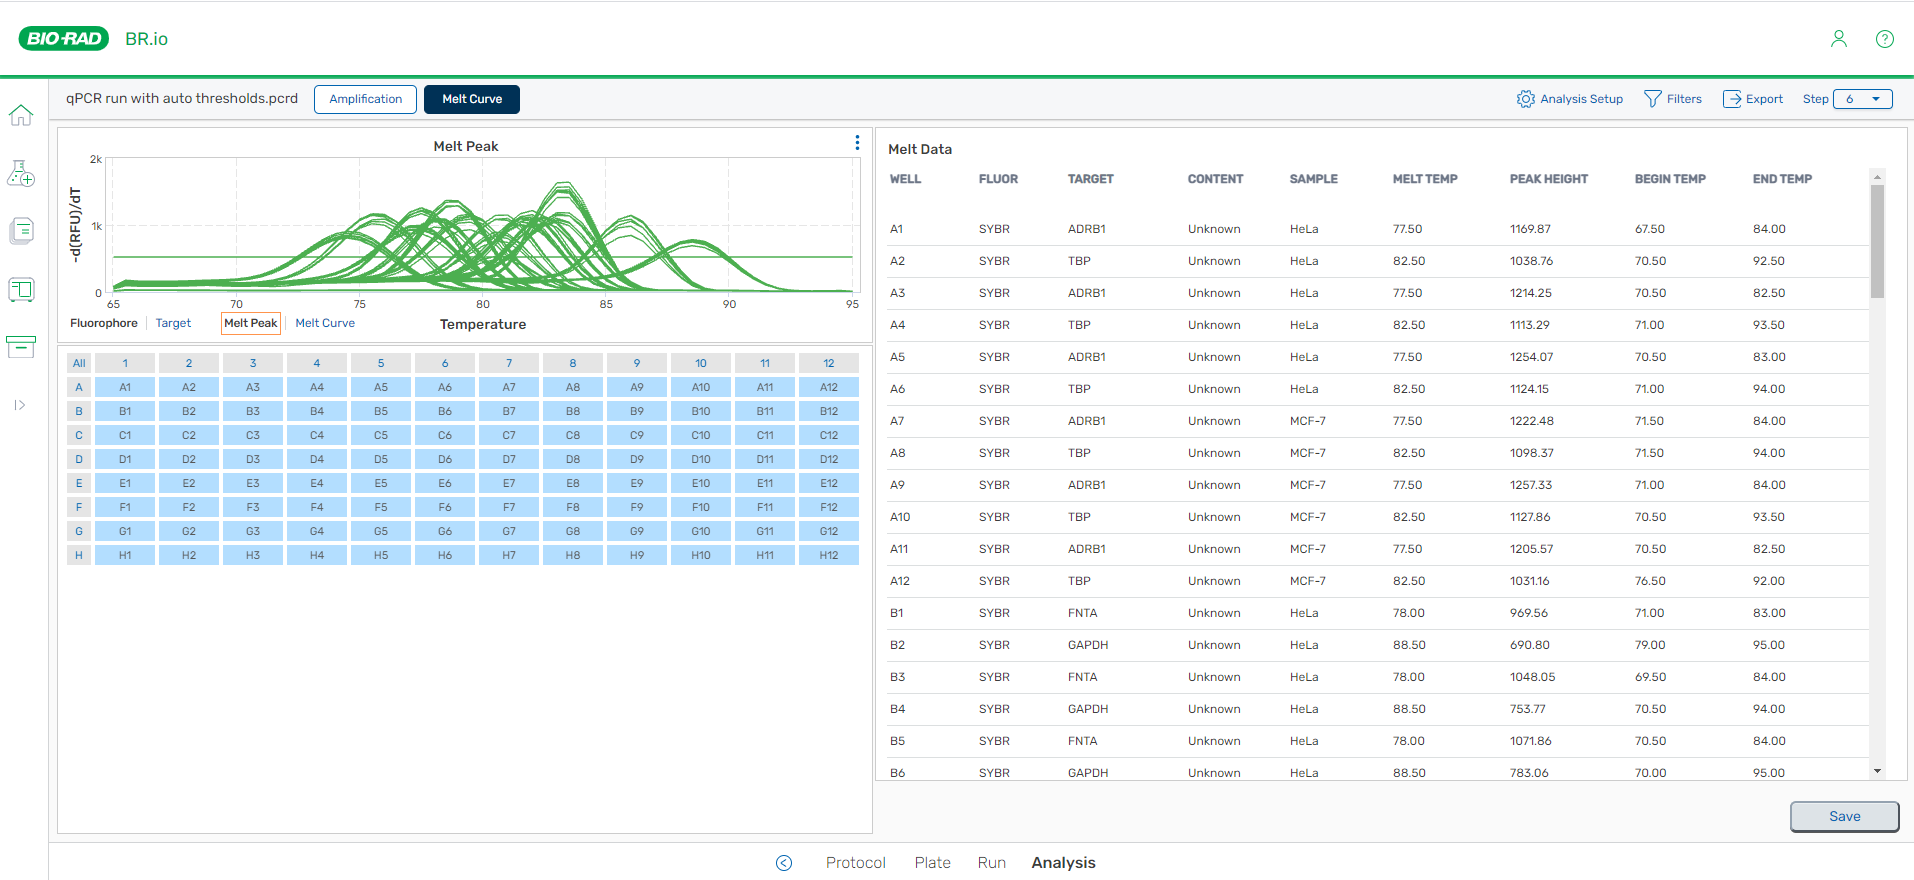
Task: Select the Melt Curve chart view tab
Action: [x=325, y=323]
